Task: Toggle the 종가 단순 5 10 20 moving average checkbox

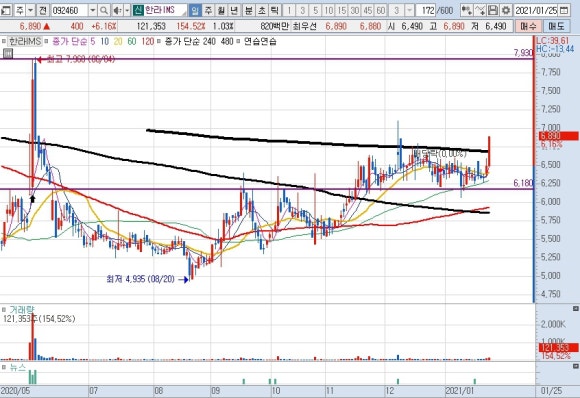Action: 46,41
